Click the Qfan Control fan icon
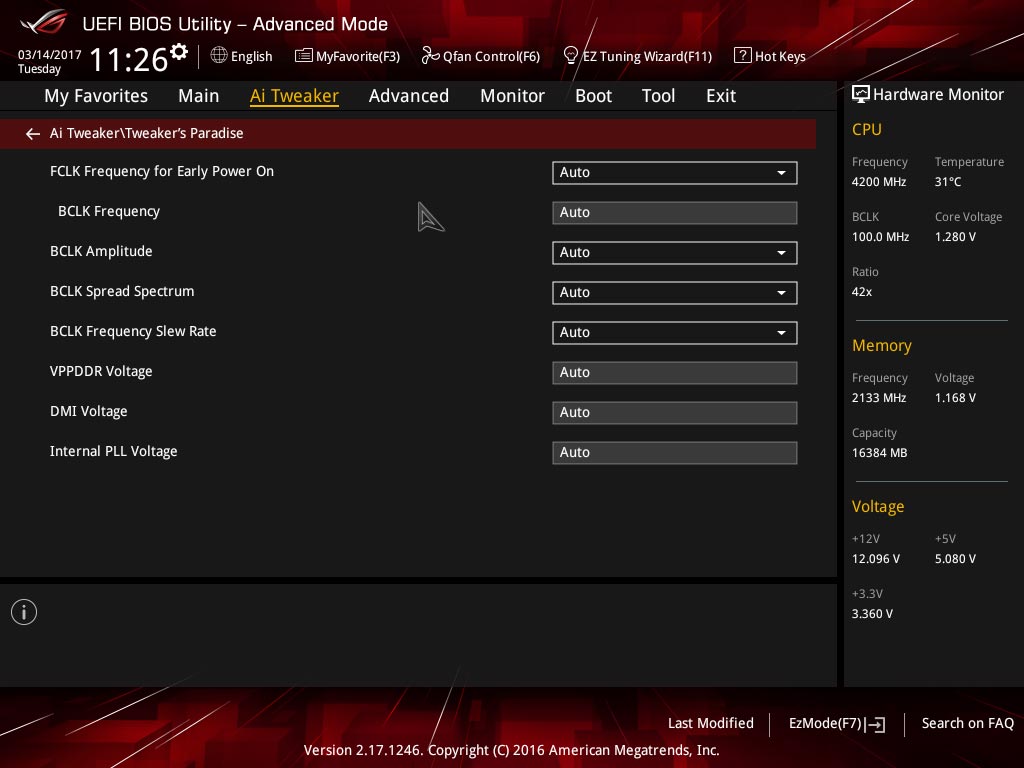Image resolution: width=1024 pixels, height=768 pixels. (430, 56)
